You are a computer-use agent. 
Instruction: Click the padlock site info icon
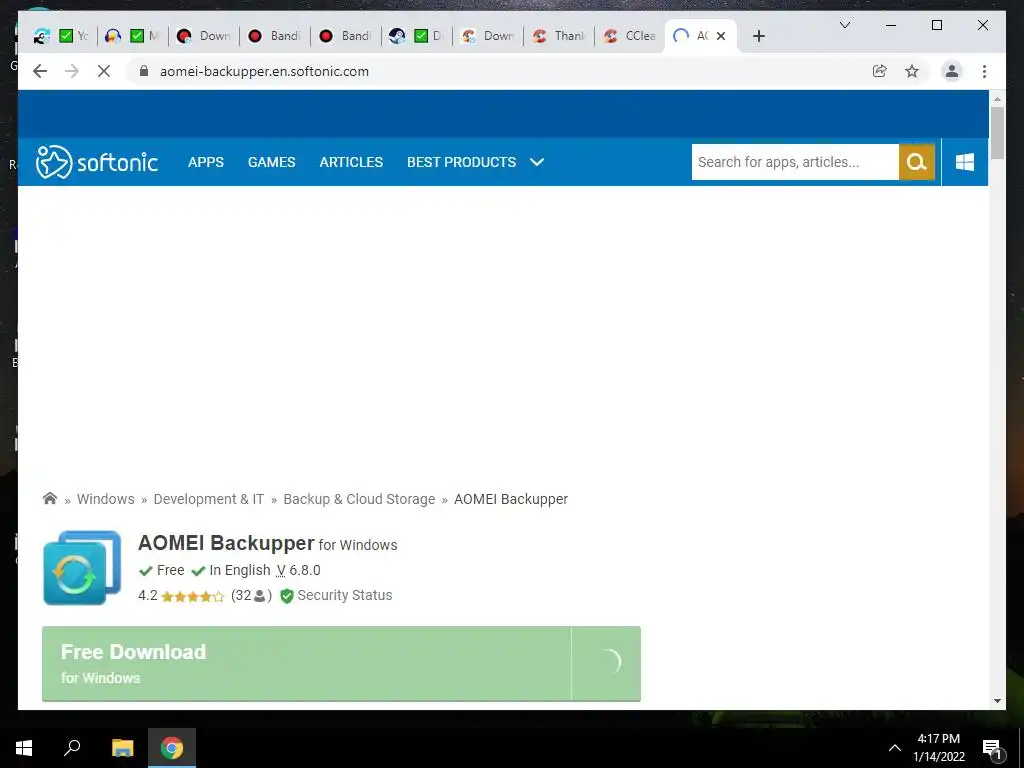click(144, 71)
